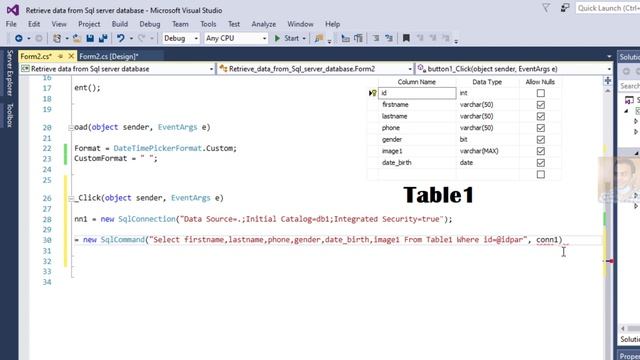Start debugging with the Start button
The image size is (640, 360).
pyautogui.click(x=287, y=38)
